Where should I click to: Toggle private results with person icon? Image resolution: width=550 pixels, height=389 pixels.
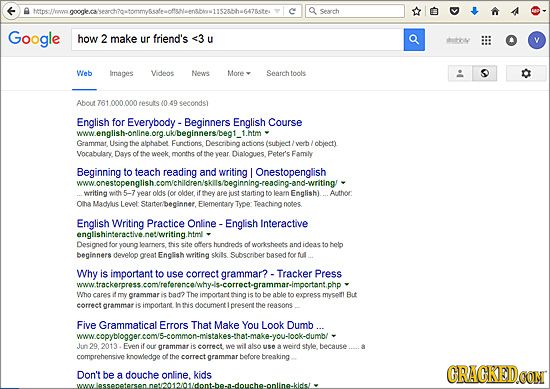pos(460,73)
